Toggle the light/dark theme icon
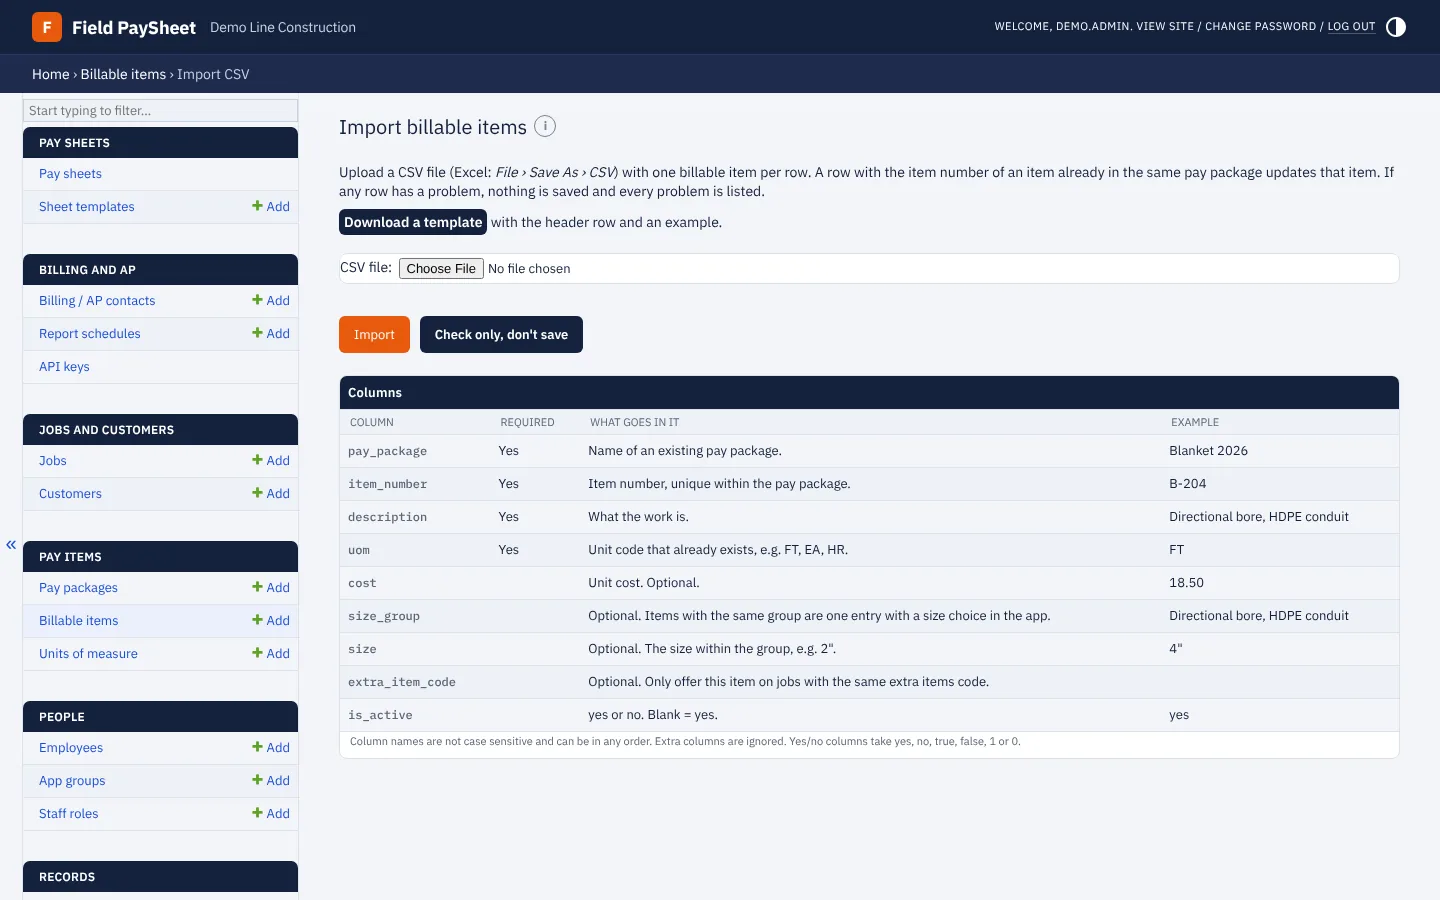Screen dimensions: 1440x900 [x=1396, y=27]
